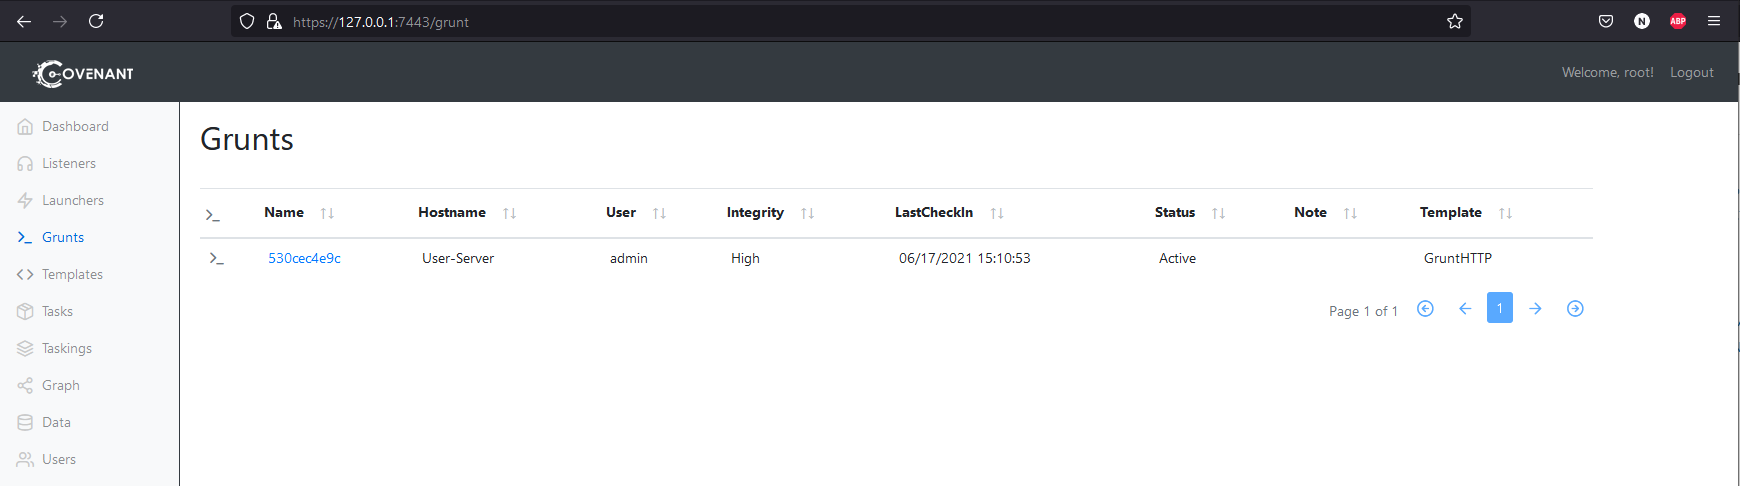Sort table by Status column arrows
The image size is (1740, 486).
[1218, 213]
